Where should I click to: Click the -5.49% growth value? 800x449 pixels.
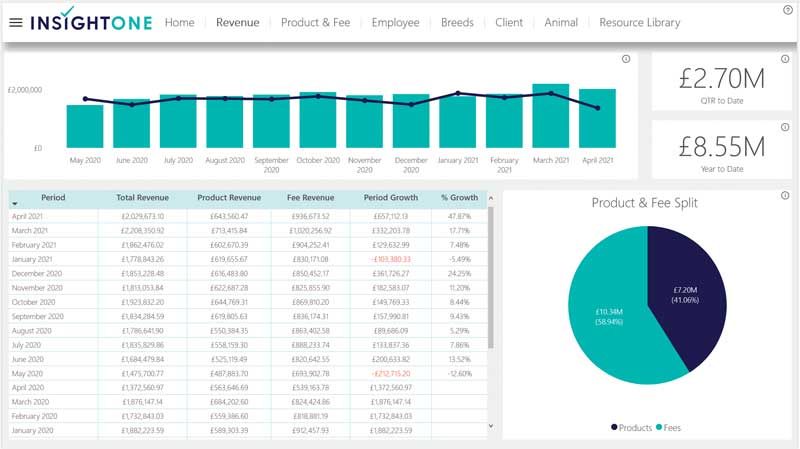459,259
